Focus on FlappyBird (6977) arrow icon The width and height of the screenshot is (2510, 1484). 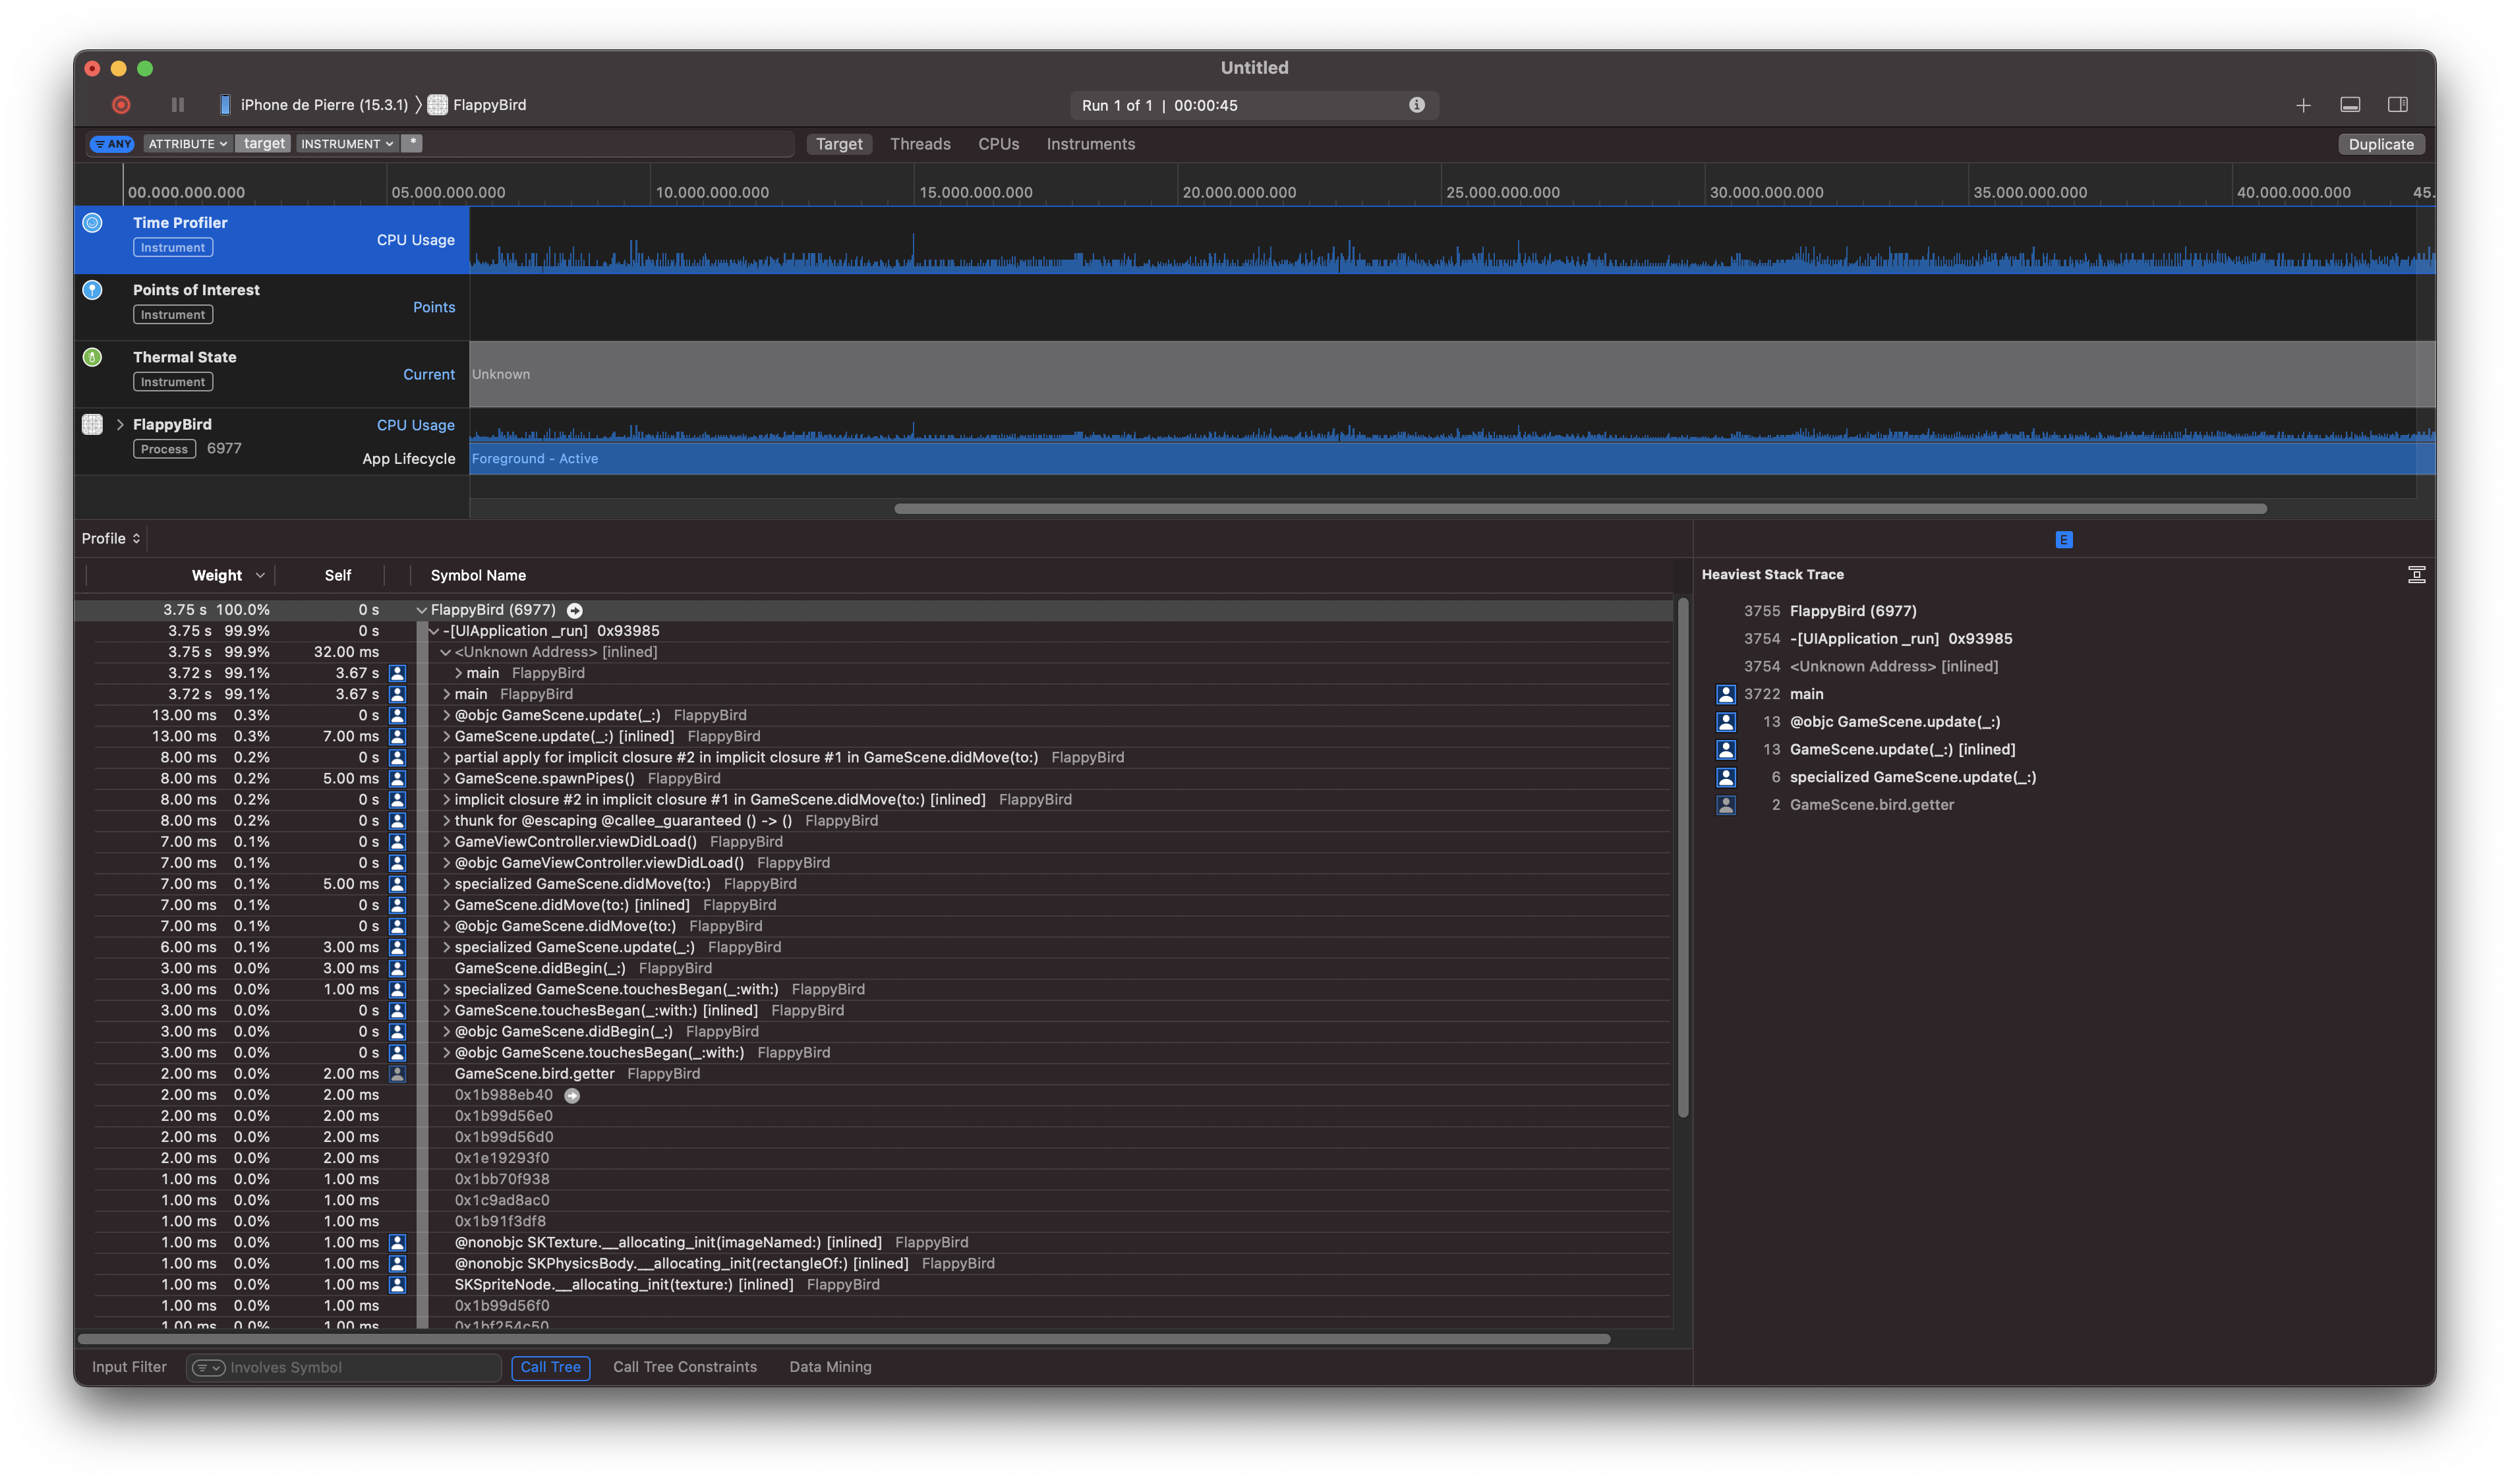(x=575, y=610)
